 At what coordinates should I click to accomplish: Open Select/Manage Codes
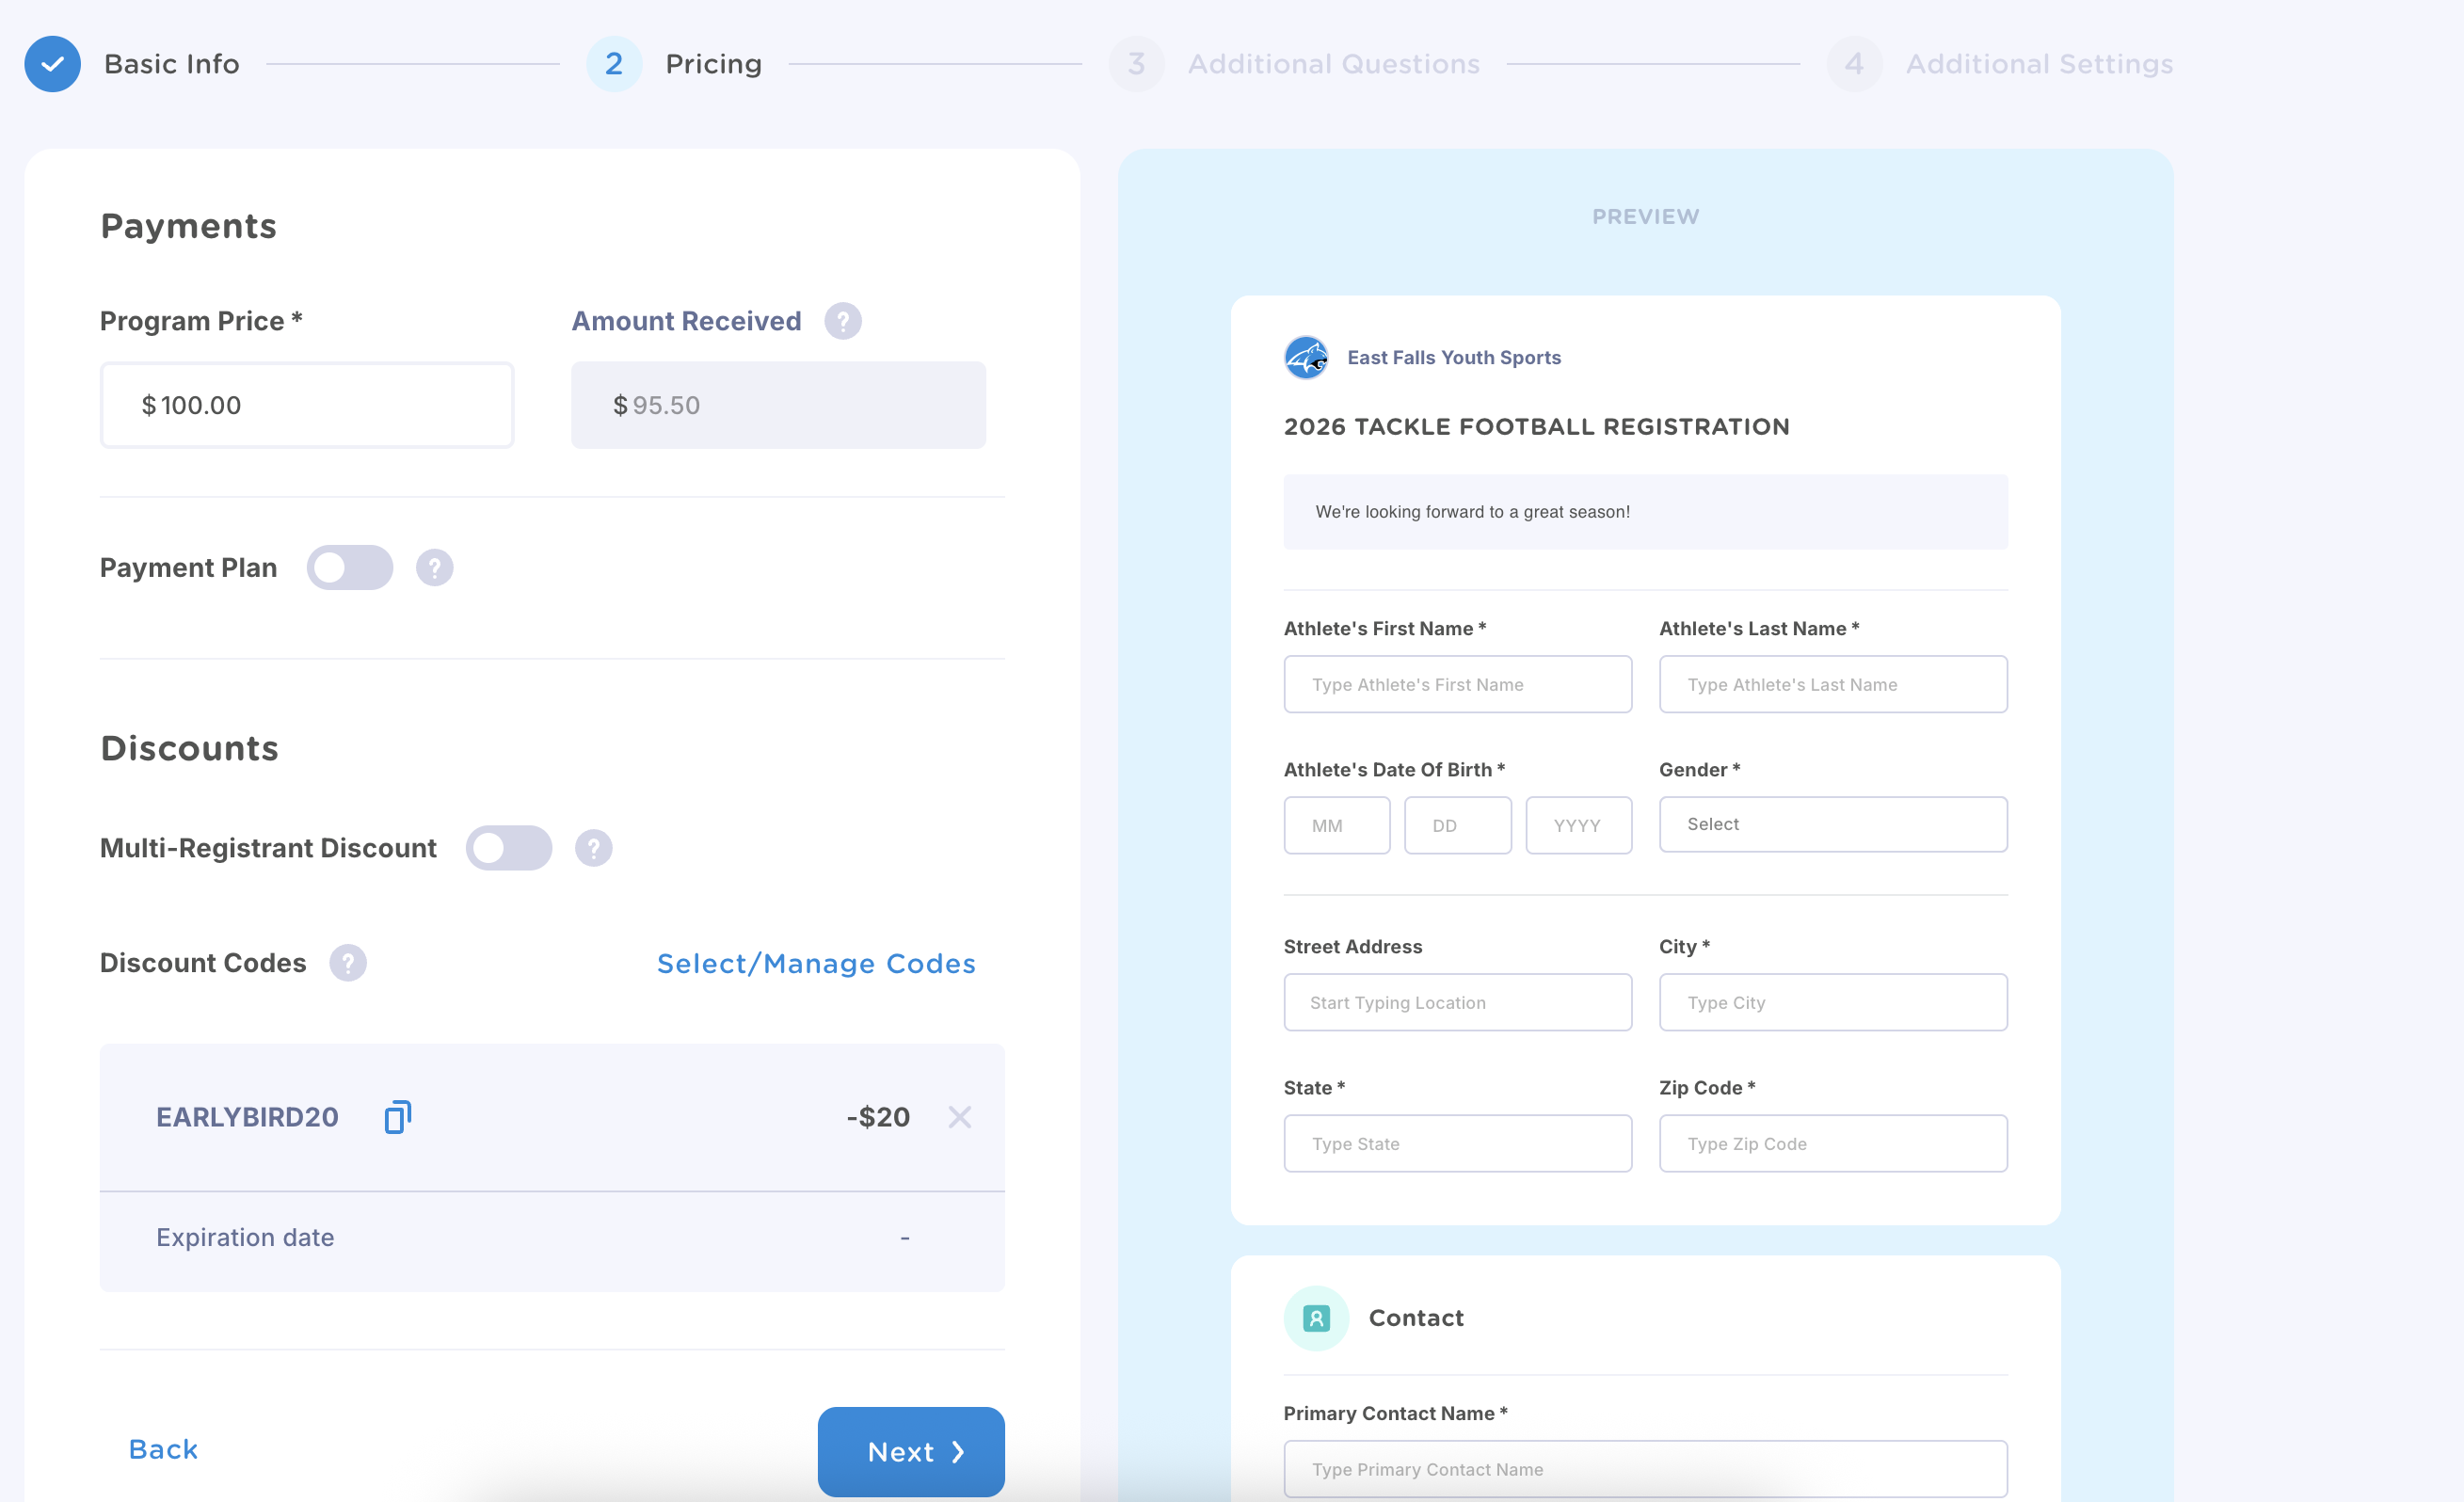tap(815, 963)
